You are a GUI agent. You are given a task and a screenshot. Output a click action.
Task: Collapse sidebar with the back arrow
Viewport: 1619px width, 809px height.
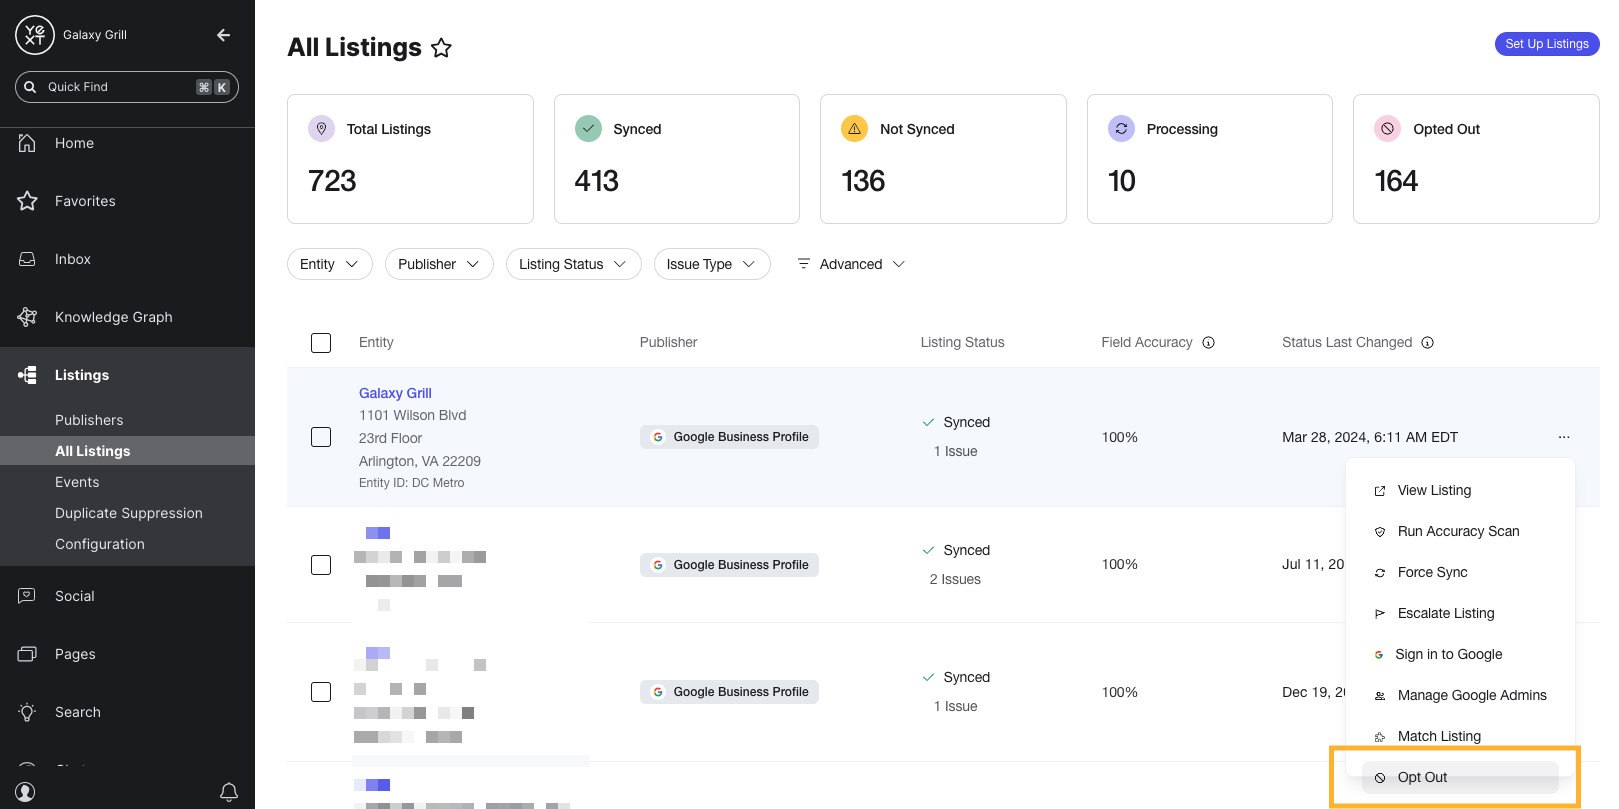pos(223,35)
